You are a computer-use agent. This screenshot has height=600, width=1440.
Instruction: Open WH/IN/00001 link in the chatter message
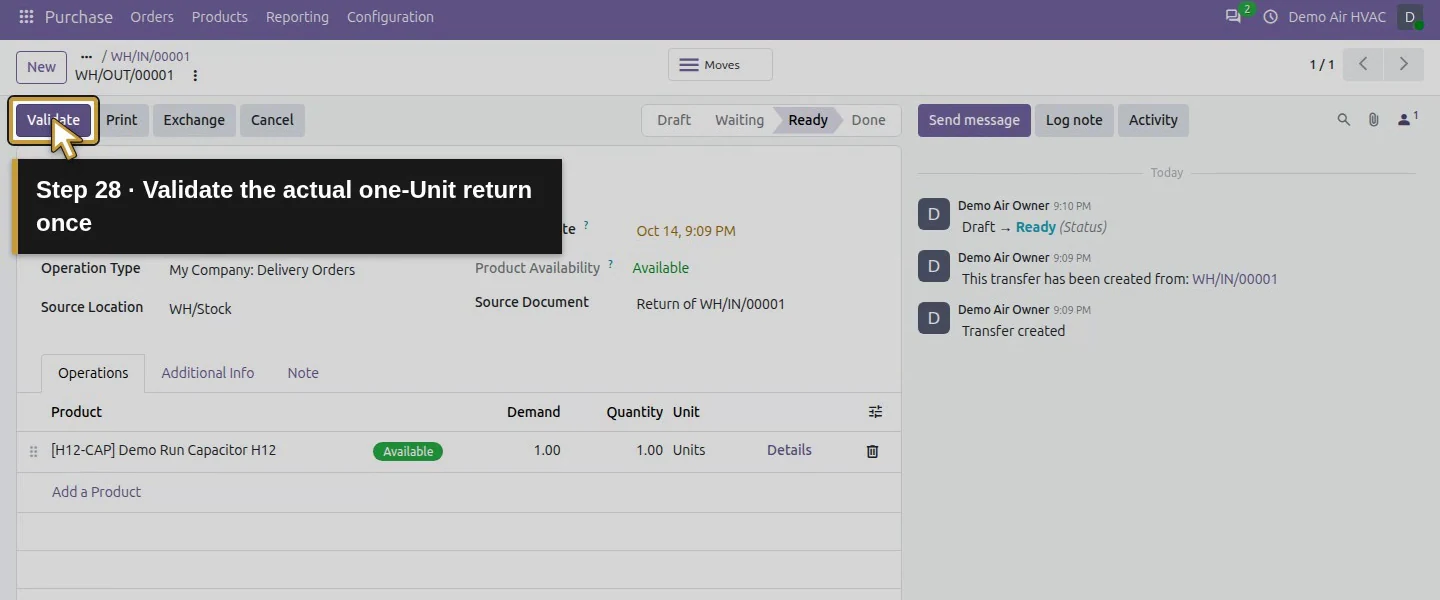point(1235,279)
